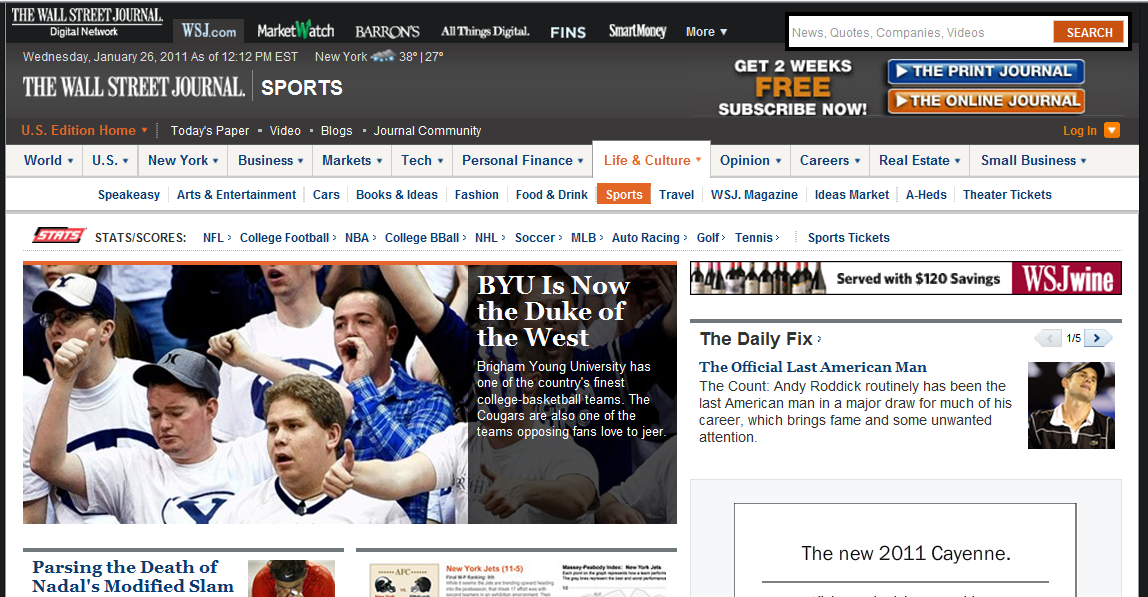Open the Journal Community link
Image resolution: width=1148 pixels, height=597 pixels.
click(x=428, y=130)
